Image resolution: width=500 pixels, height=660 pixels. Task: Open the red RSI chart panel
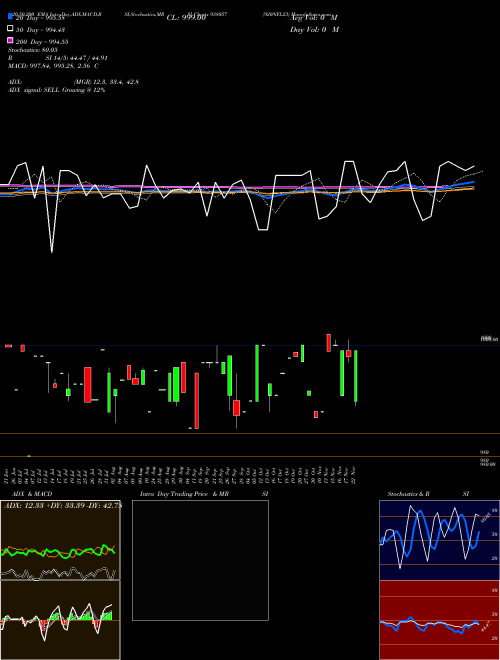[439, 620]
